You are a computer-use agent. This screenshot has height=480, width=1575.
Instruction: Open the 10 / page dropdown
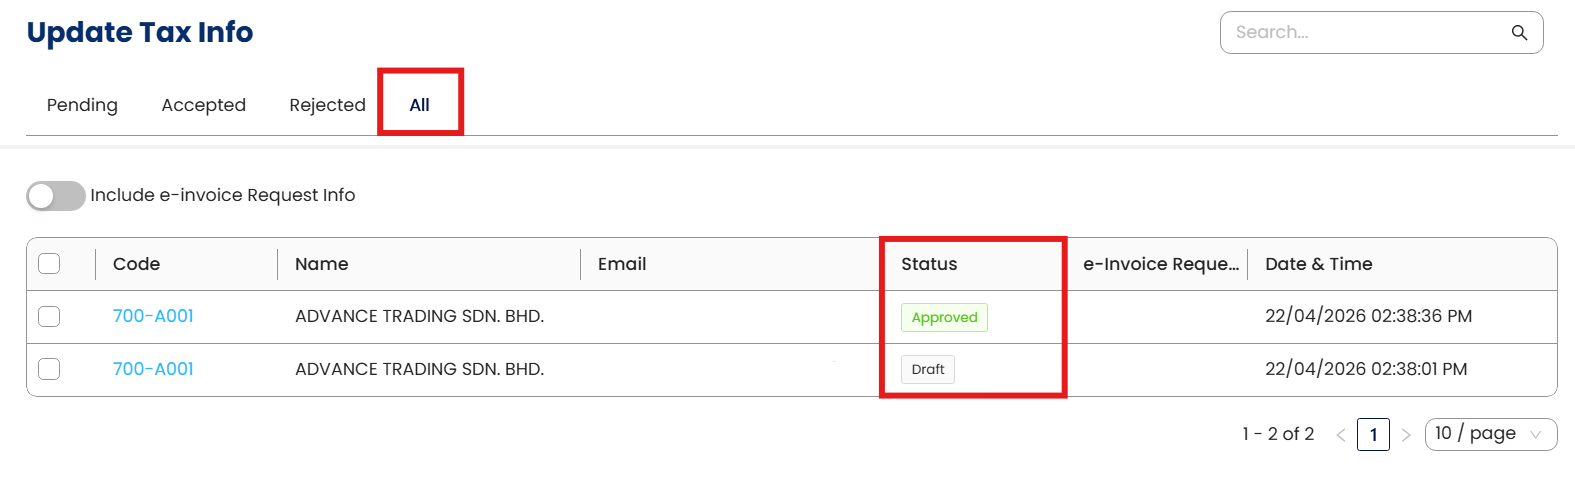tap(1490, 434)
